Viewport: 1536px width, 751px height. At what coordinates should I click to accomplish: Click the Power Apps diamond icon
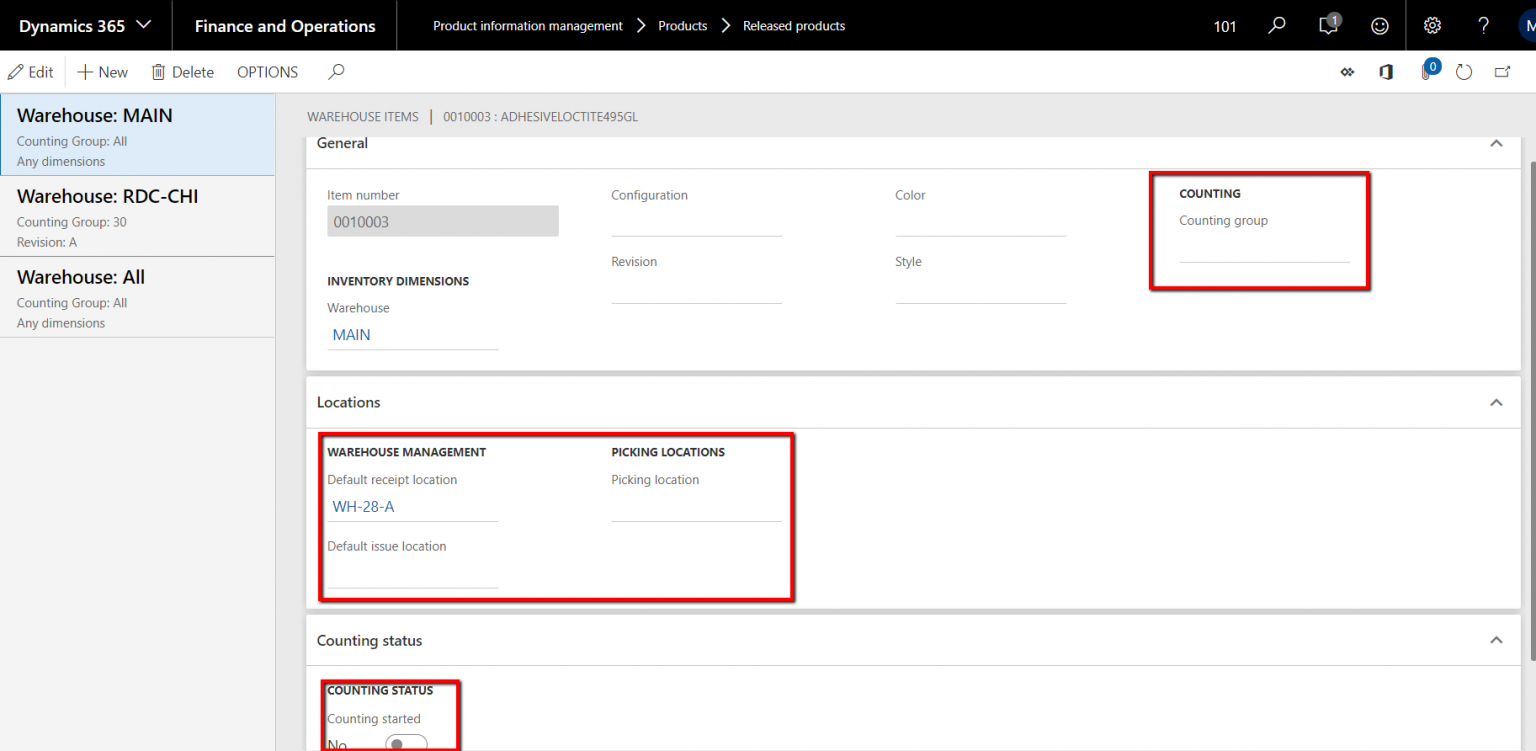coord(1347,72)
